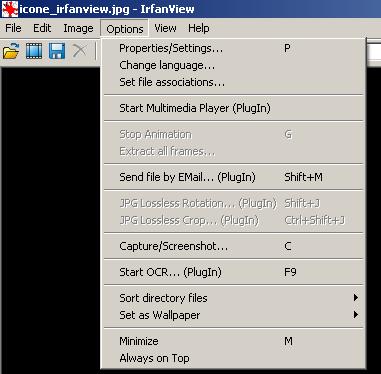Viewport: 381px width, 374px height.
Task: Click the disabled Extract all frames... item
Action: 233,151
